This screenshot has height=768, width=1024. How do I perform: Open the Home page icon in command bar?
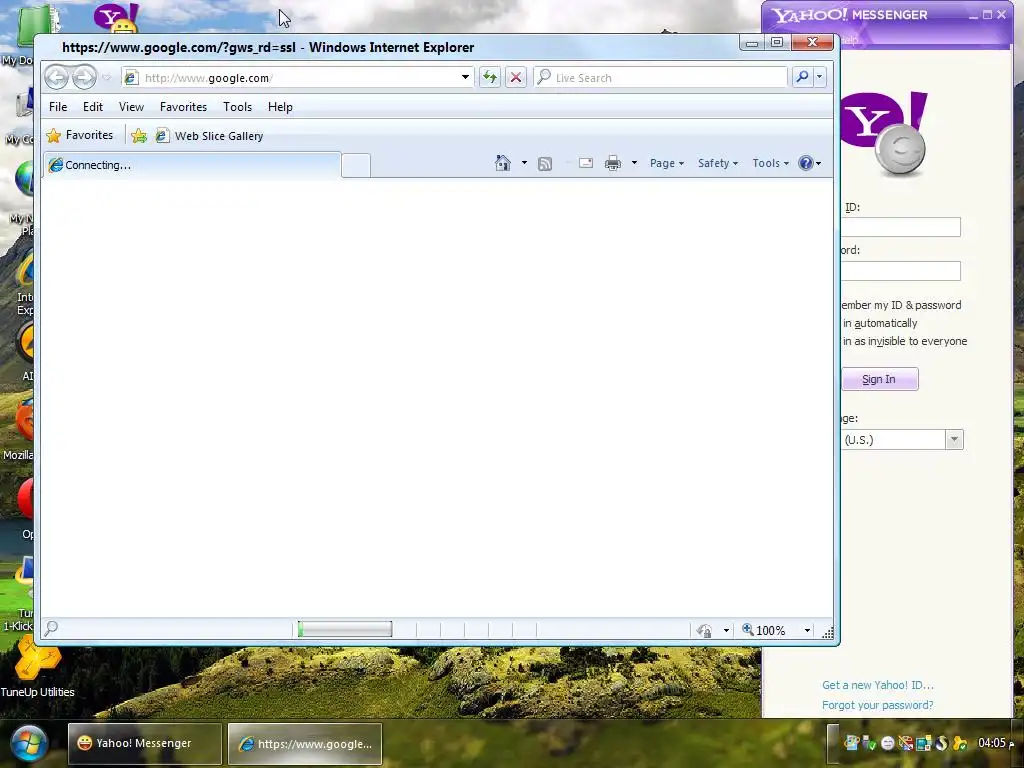[503, 163]
